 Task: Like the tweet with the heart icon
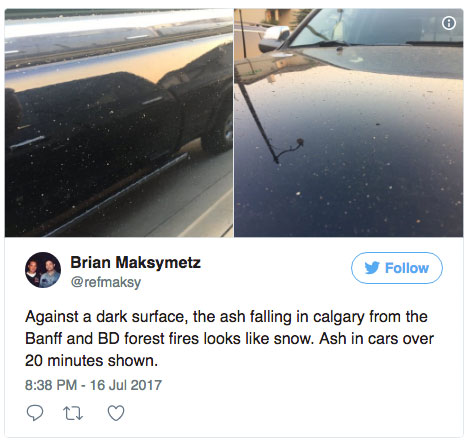116,413
